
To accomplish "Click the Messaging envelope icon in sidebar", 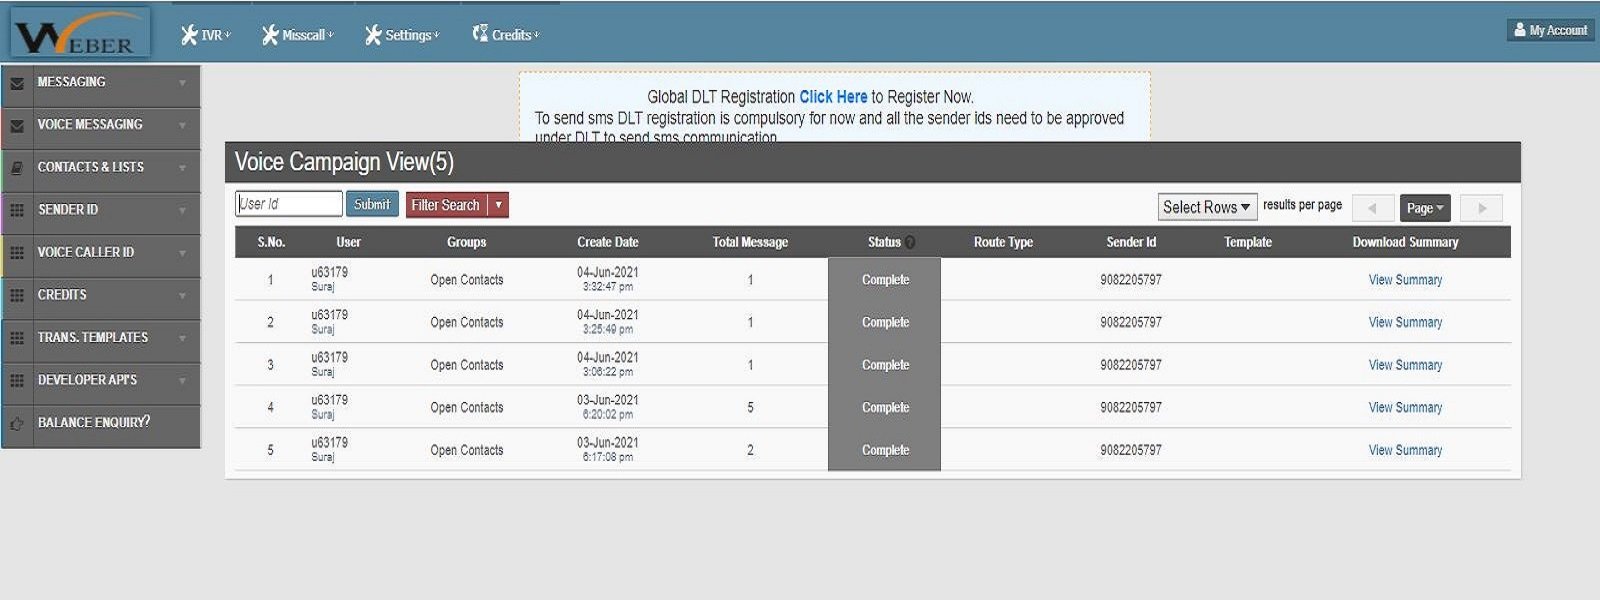I will pos(17,83).
